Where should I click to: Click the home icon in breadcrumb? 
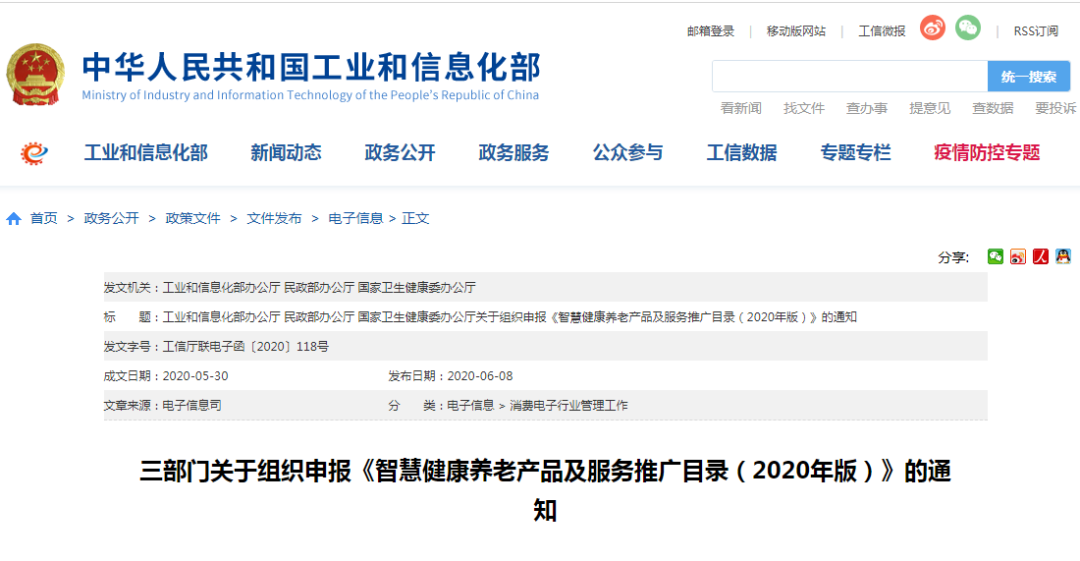tap(14, 218)
